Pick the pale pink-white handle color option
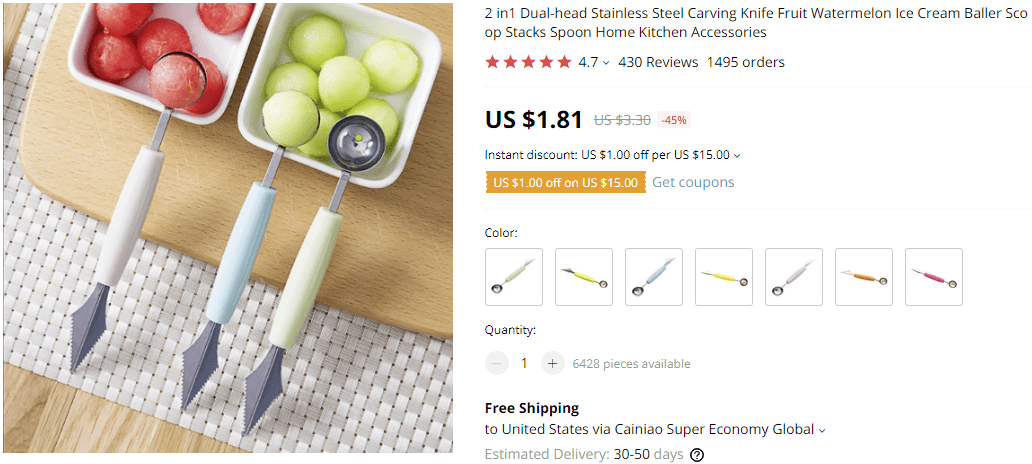Image resolution: width=1032 pixels, height=464 pixels. tap(794, 277)
